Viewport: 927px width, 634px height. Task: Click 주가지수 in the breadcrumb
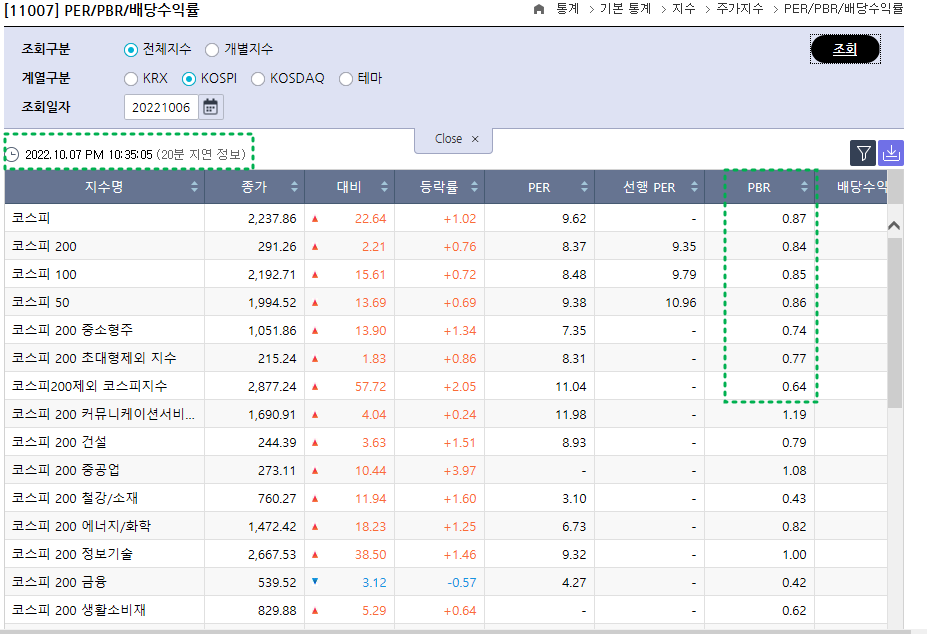click(x=740, y=9)
